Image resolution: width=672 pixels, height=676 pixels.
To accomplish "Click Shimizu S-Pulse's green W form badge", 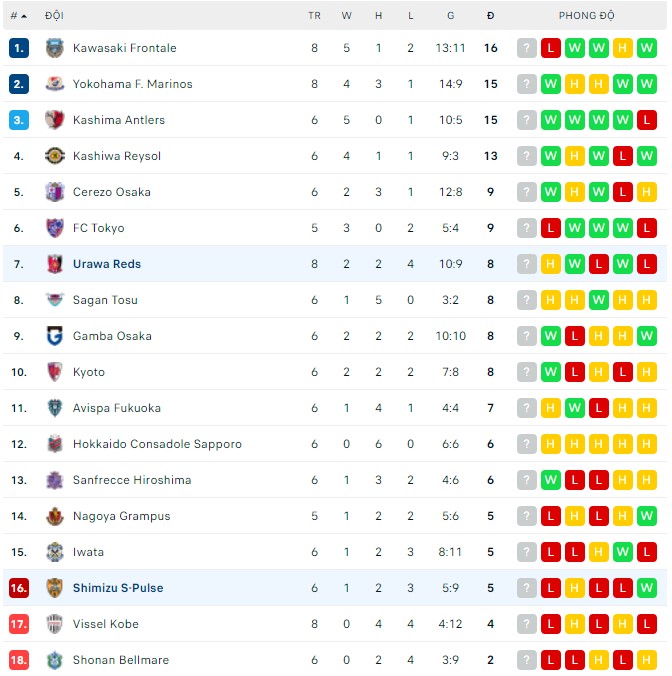I will coord(647,588).
